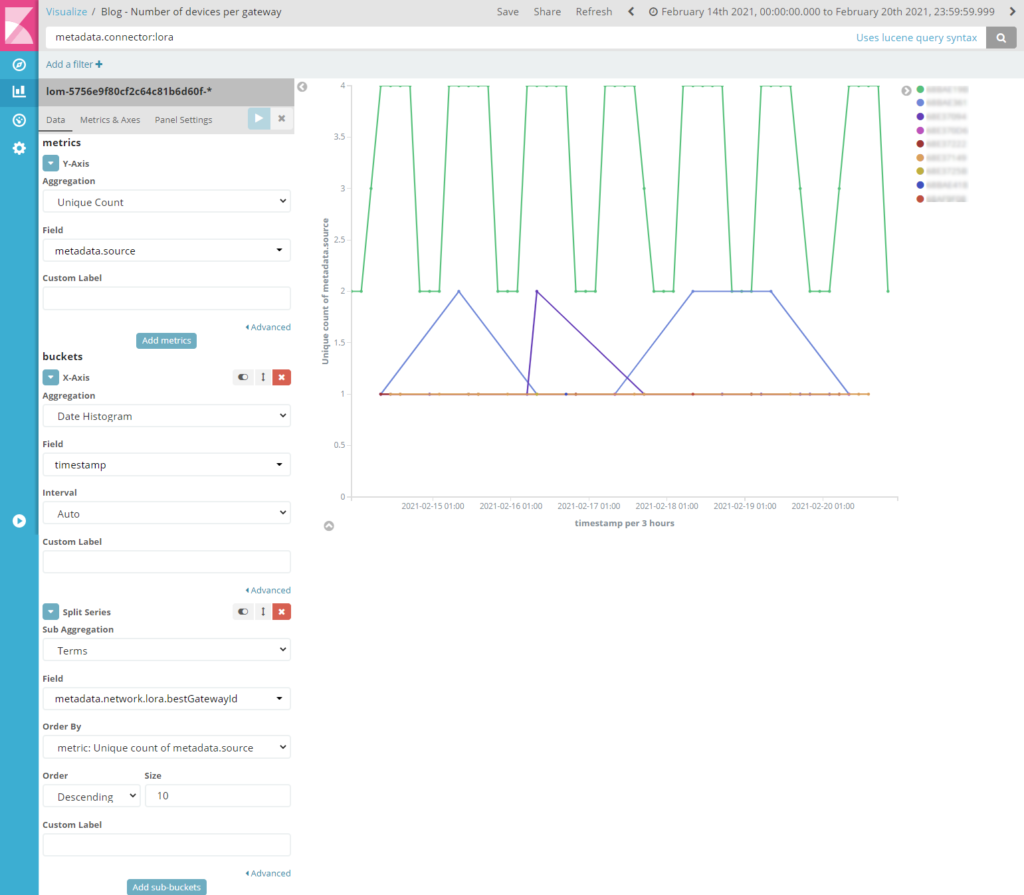1024x895 pixels.
Task: Go to Visualize breadcrumb link
Action: [66, 12]
